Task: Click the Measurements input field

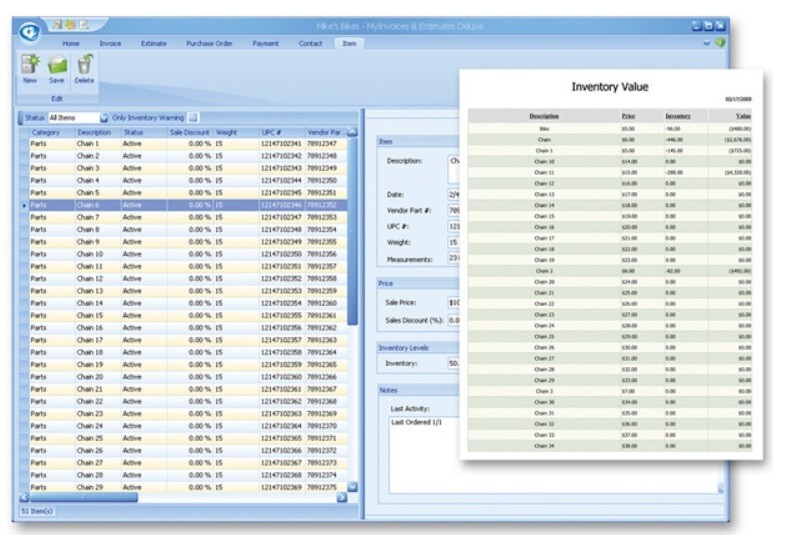Action: (x=454, y=258)
